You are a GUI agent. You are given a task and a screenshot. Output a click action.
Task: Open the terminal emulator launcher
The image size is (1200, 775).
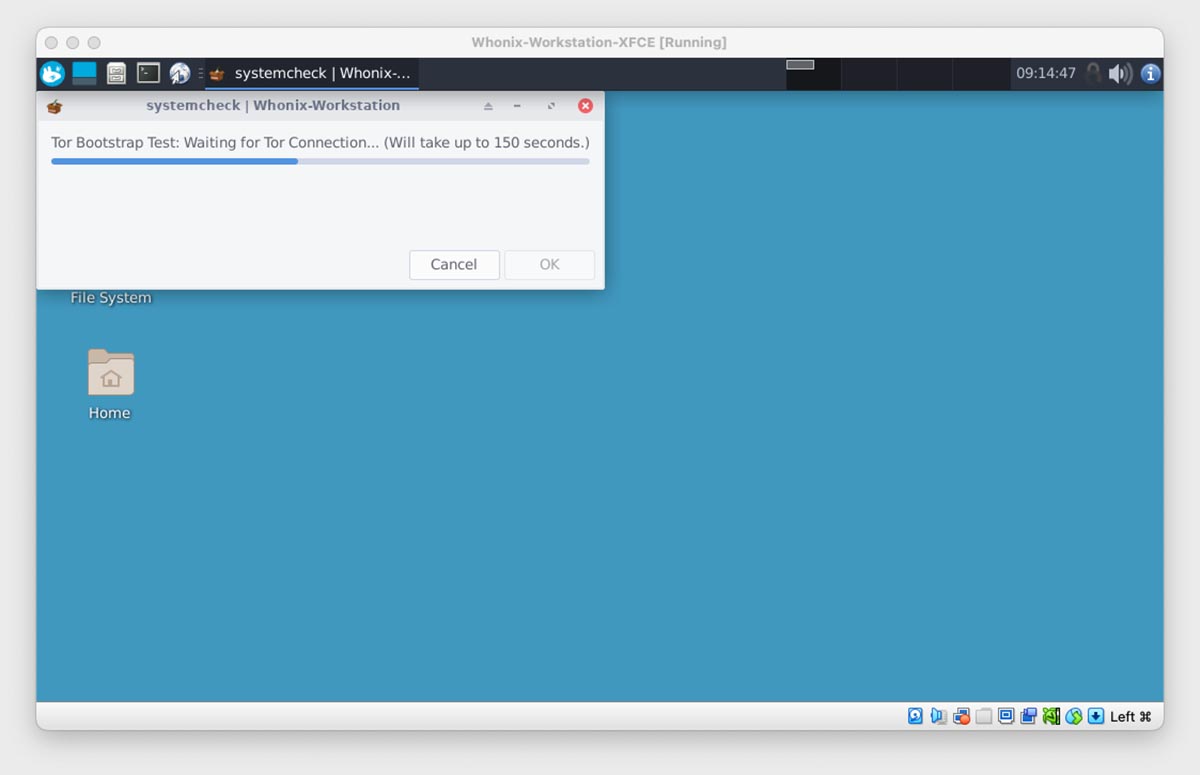[148, 73]
